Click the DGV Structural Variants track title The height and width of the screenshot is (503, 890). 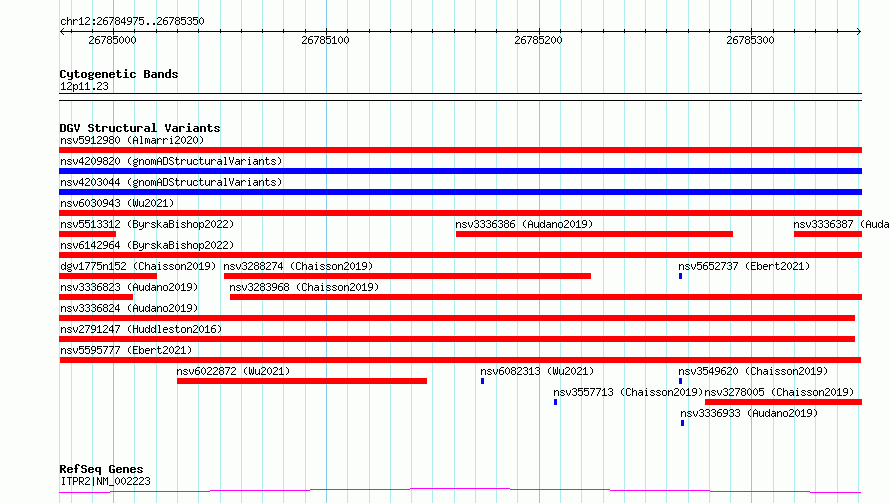coord(140,128)
